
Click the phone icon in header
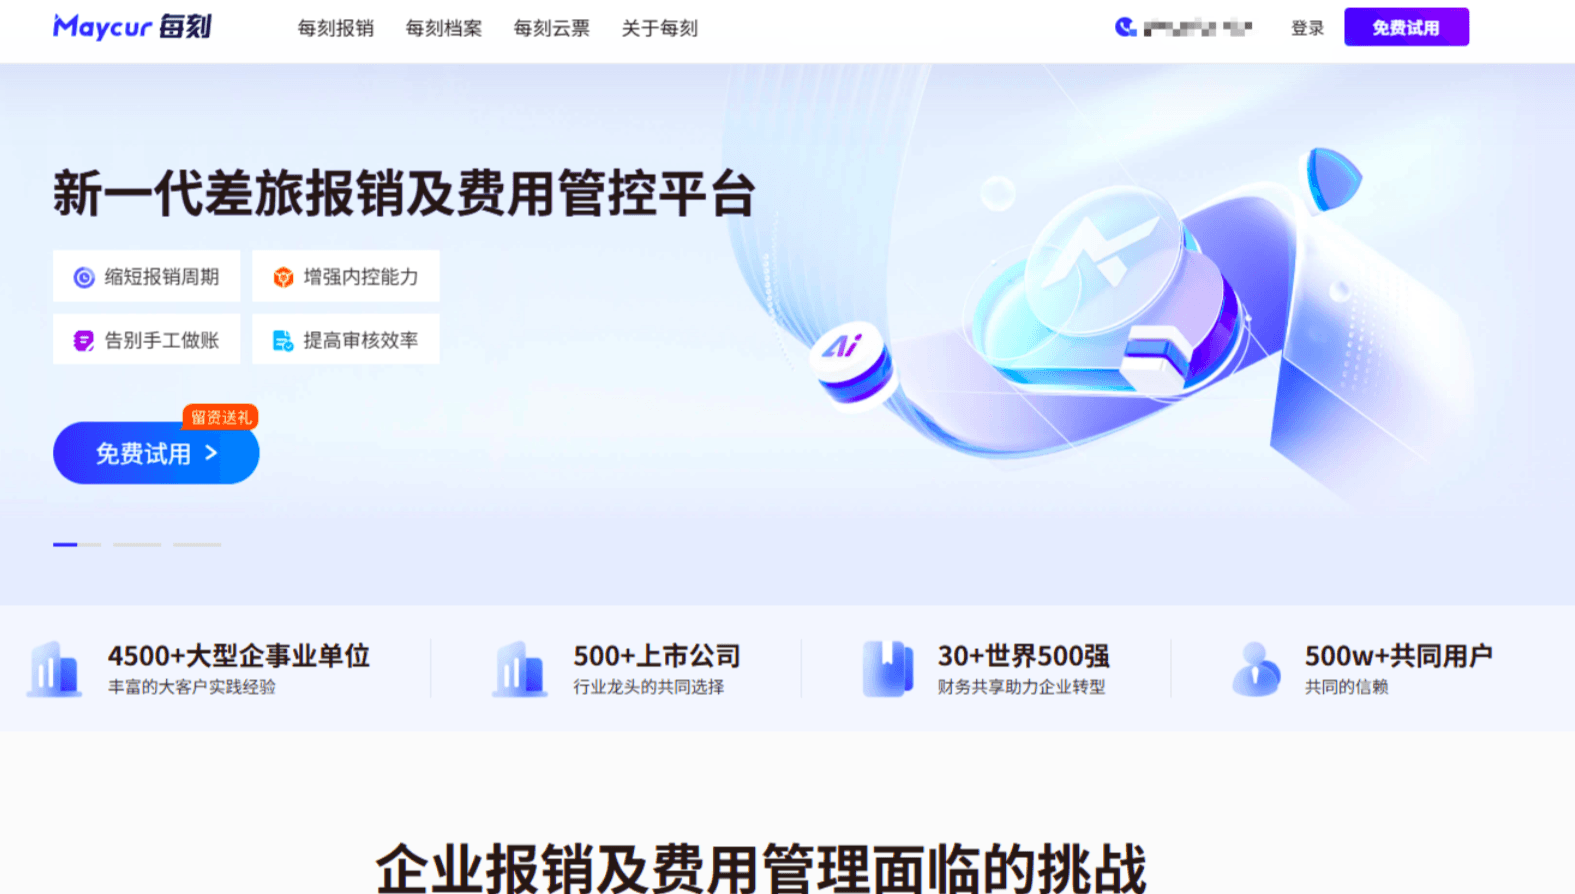click(1125, 27)
